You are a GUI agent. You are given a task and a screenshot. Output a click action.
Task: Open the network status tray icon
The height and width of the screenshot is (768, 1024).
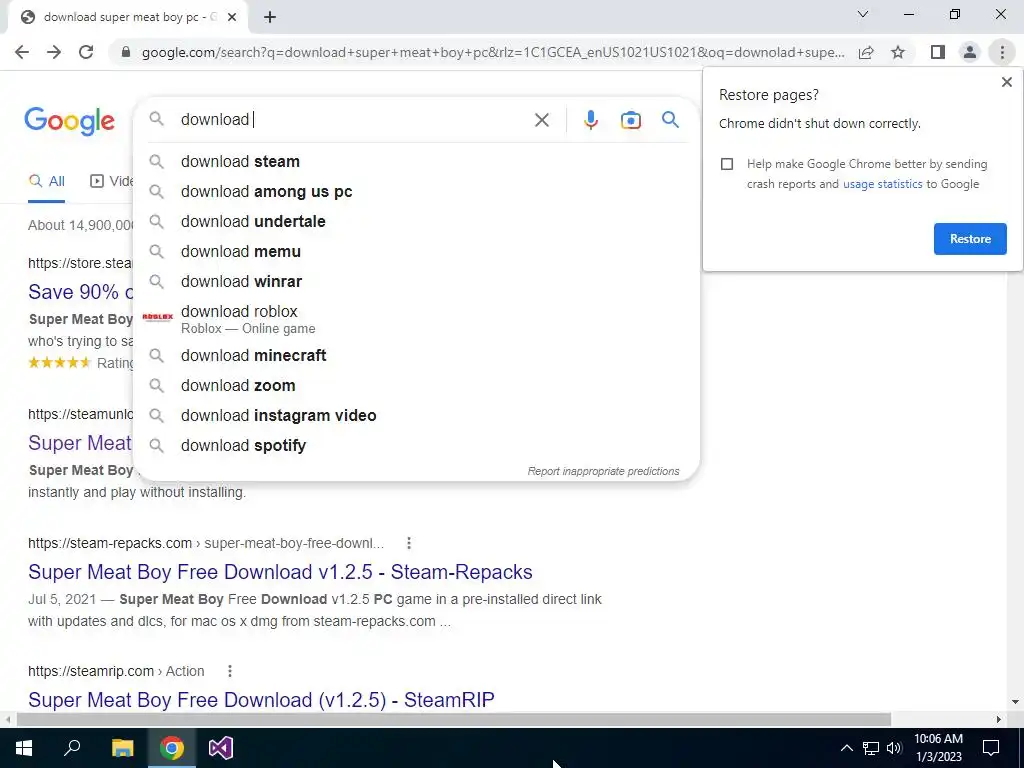871,748
